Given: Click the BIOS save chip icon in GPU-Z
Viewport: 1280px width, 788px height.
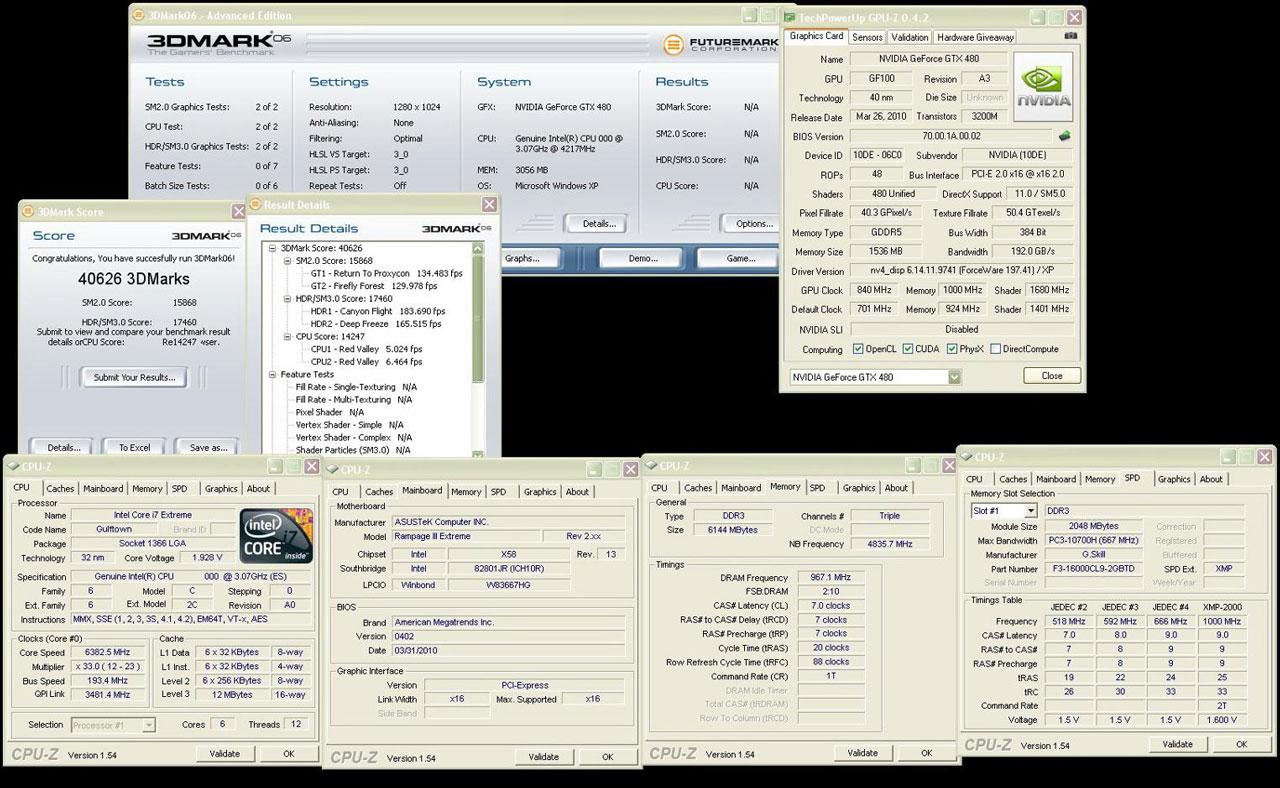Looking at the screenshot, I should [x=1065, y=136].
